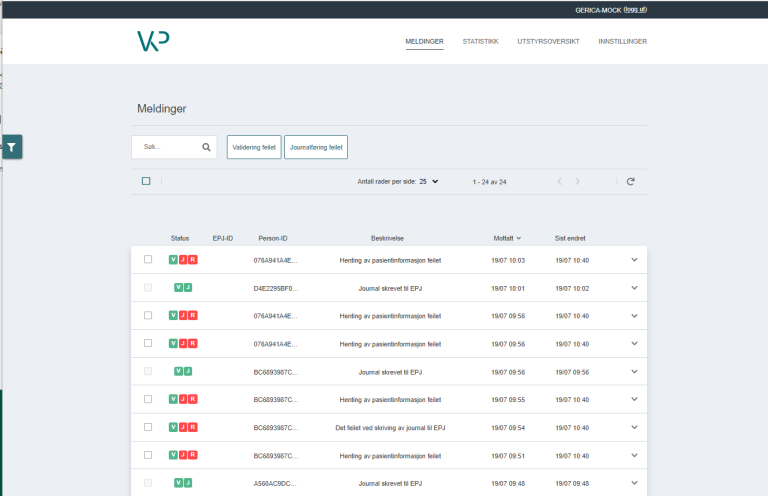Viewport: 768px width, 496px height.
Task: Filter by Validering feilet
Action: [254, 147]
